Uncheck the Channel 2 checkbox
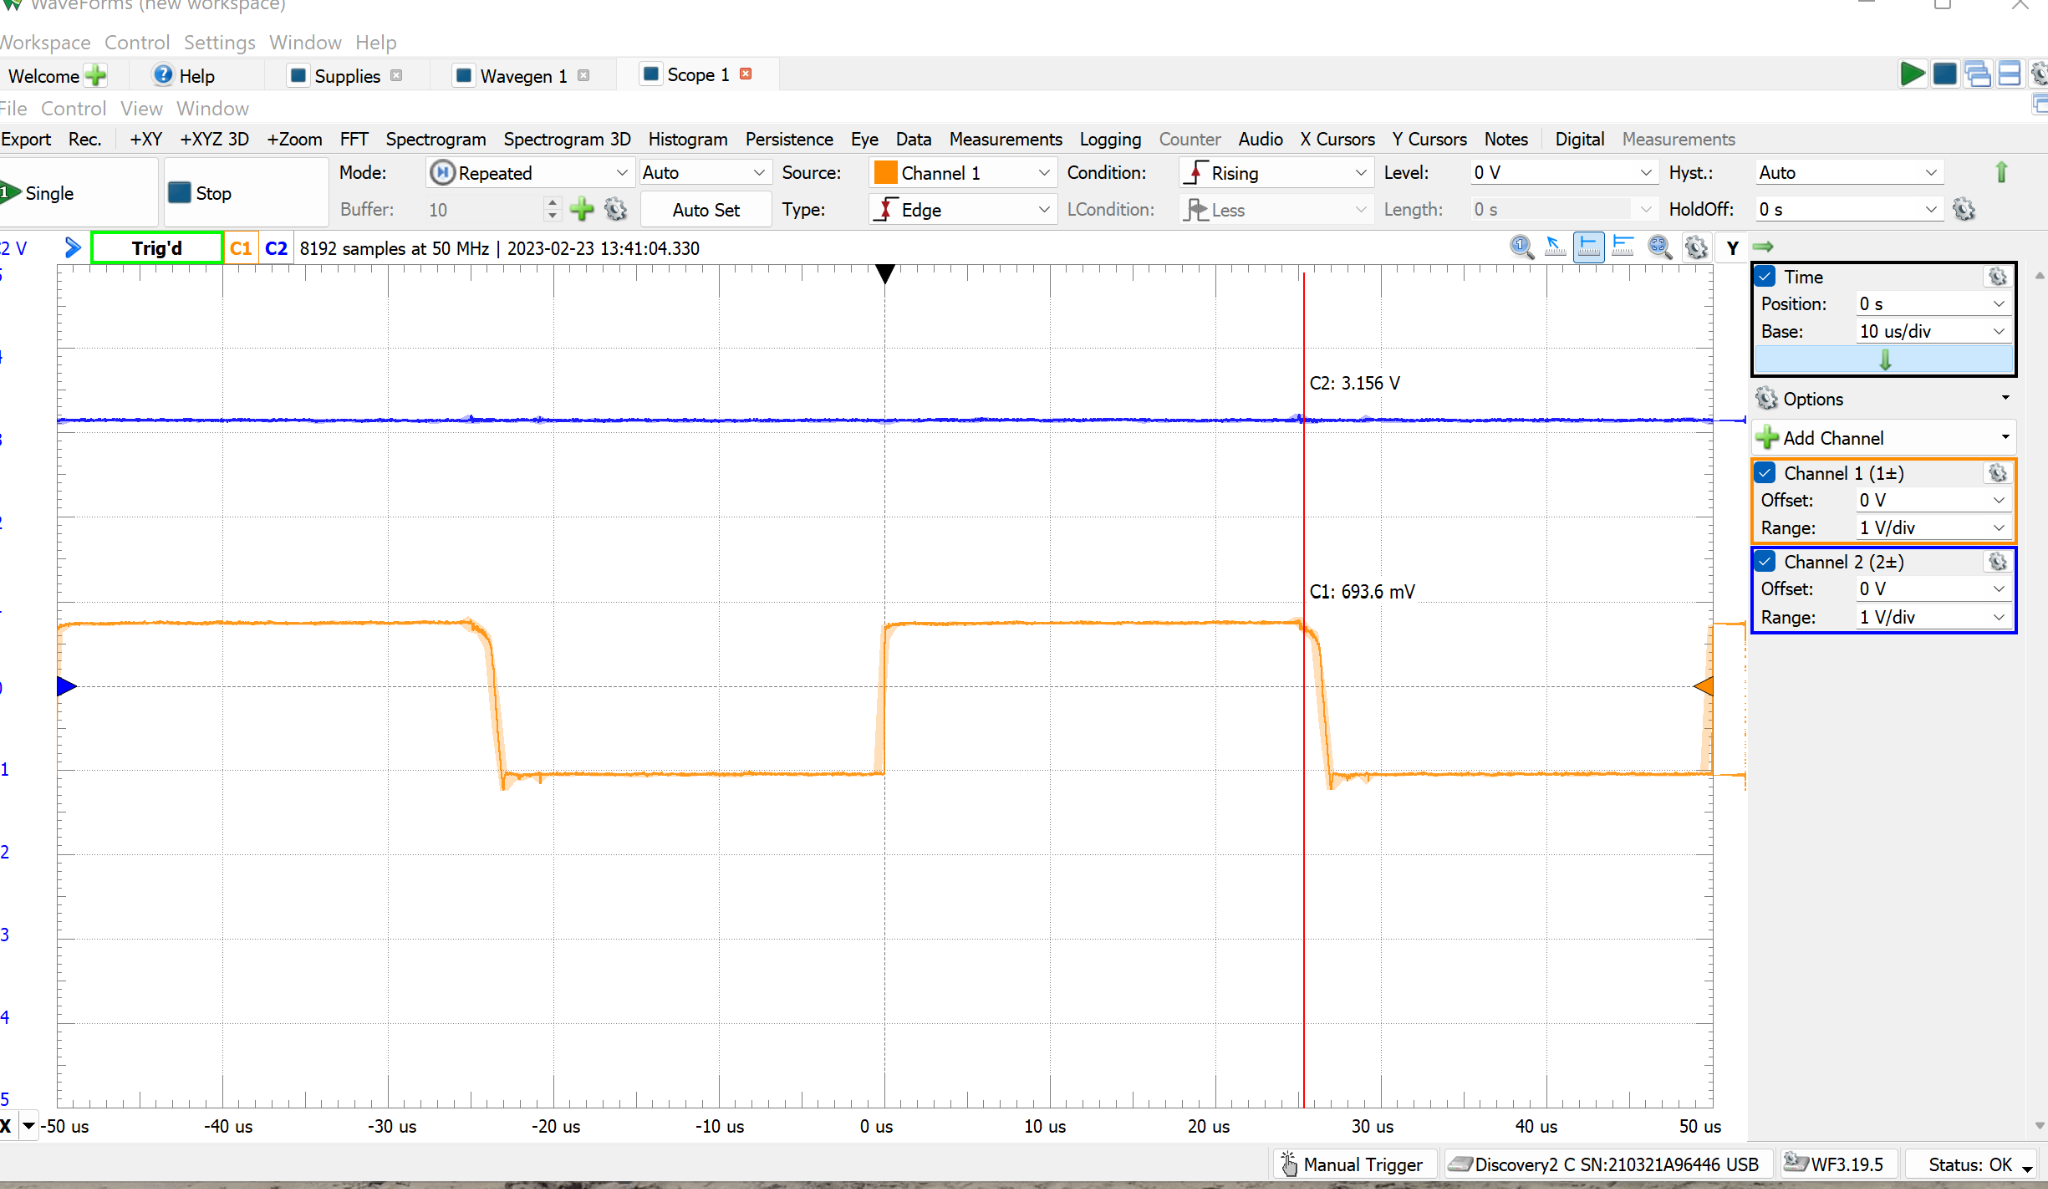 point(1766,562)
